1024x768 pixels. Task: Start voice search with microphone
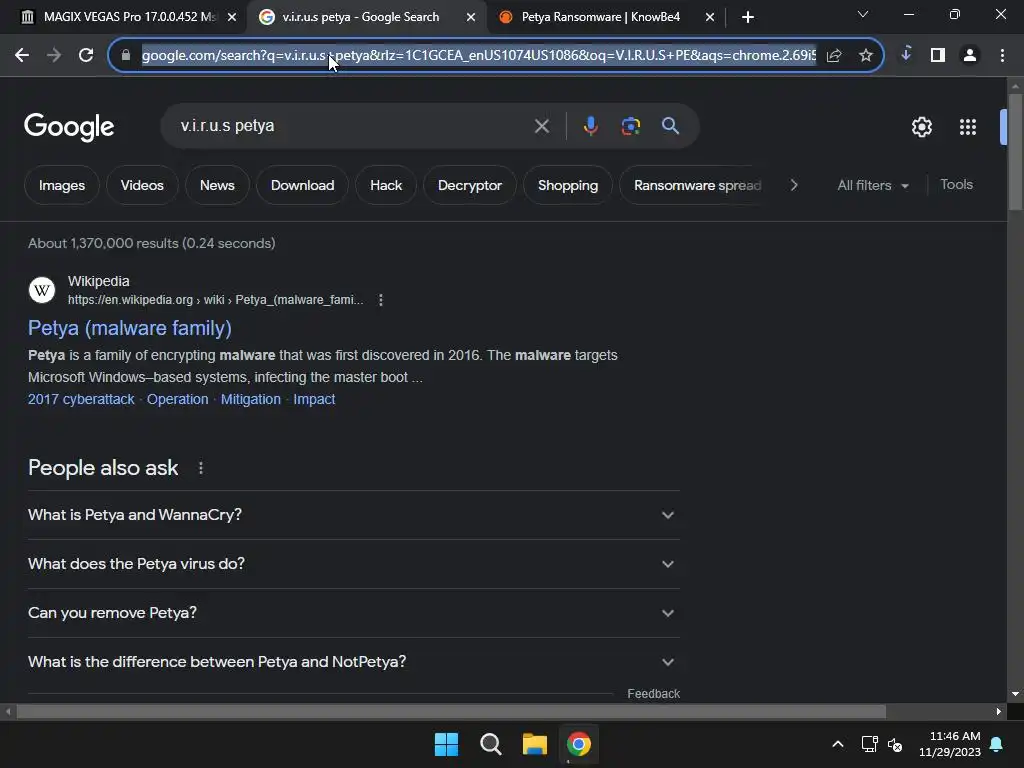[590, 126]
